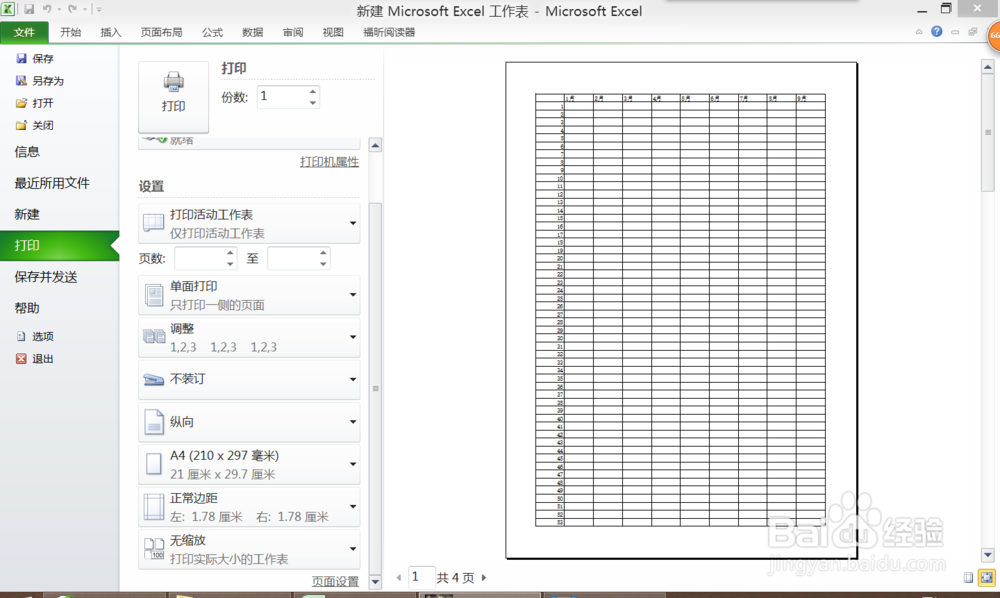This screenshot has width=1000, height=598.
Task: Open the A4 paper size dropdown
Action: tap(249, 464)
